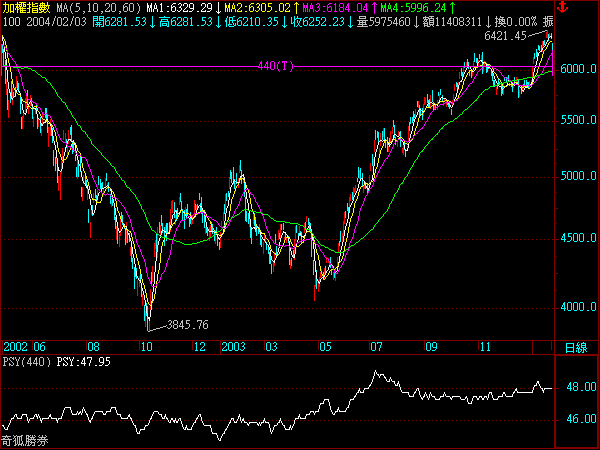
Task: Click the low price 低6210.35
Action: coord(251,22)
